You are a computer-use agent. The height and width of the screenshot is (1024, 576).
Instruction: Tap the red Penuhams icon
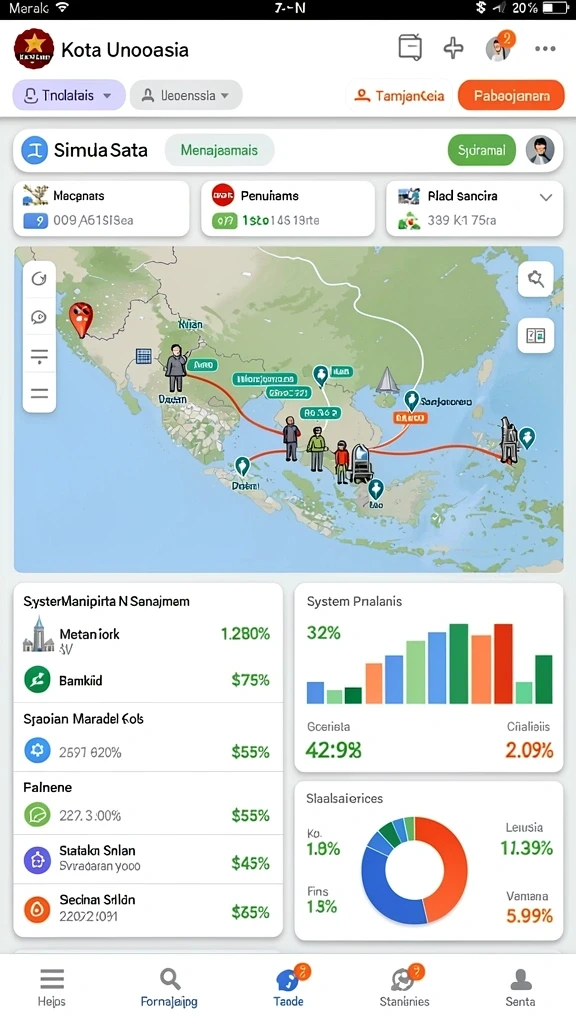(223, 195)
